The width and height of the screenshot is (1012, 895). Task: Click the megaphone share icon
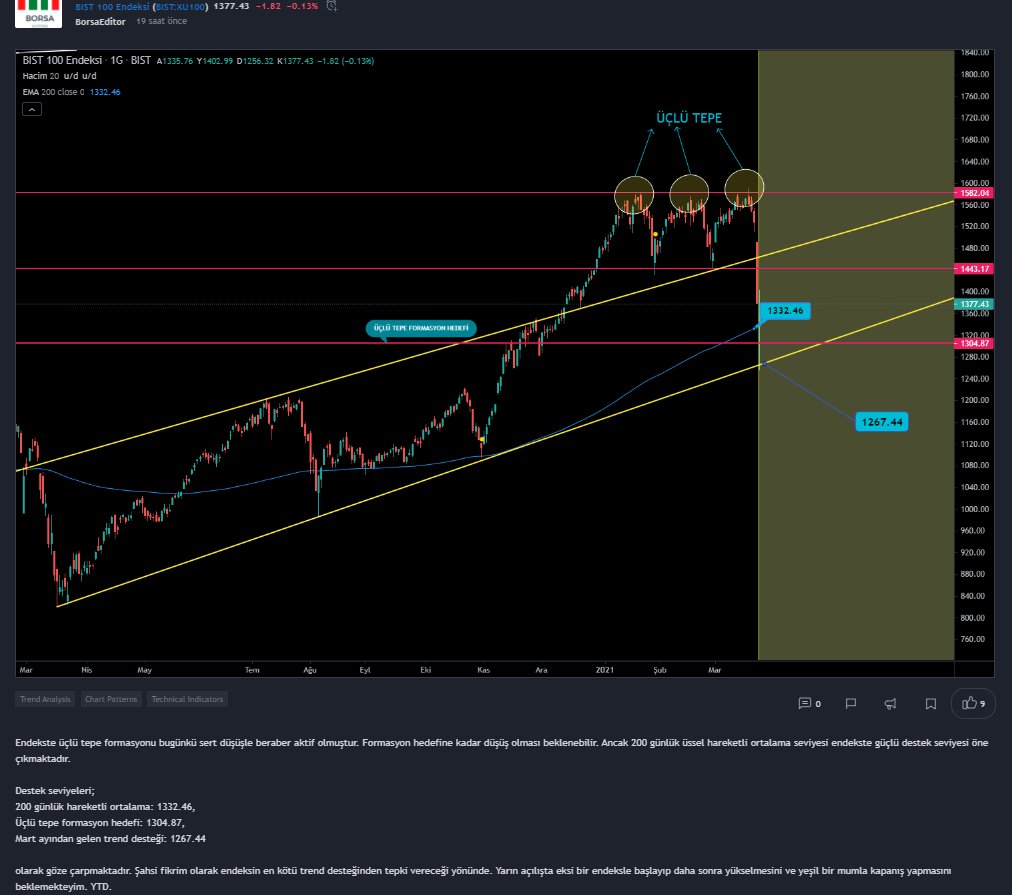pos(890,703)
